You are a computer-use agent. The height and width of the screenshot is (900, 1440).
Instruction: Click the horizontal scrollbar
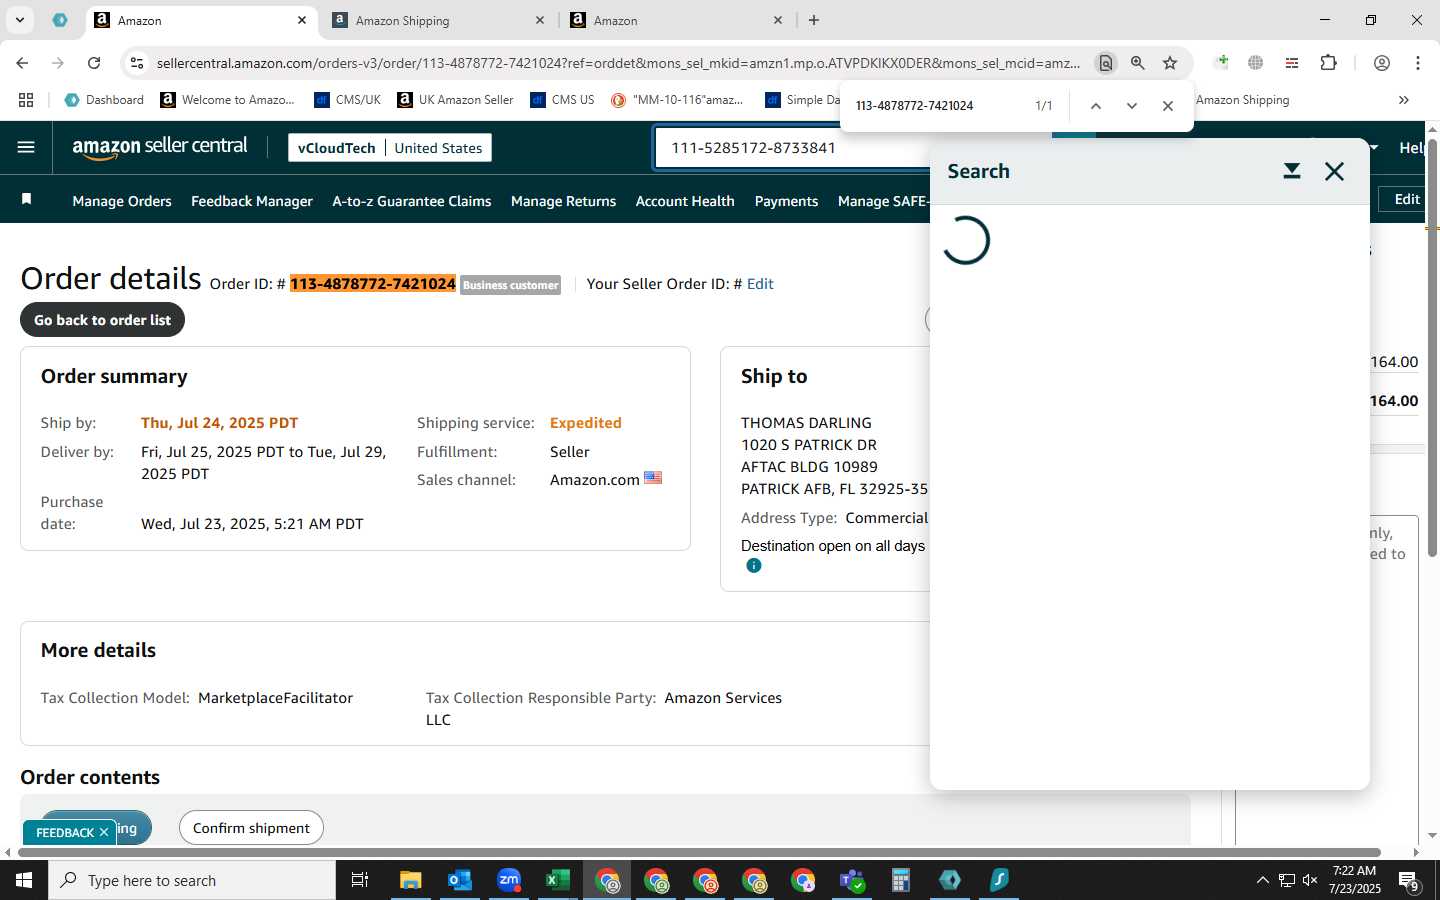click(697, 853)
